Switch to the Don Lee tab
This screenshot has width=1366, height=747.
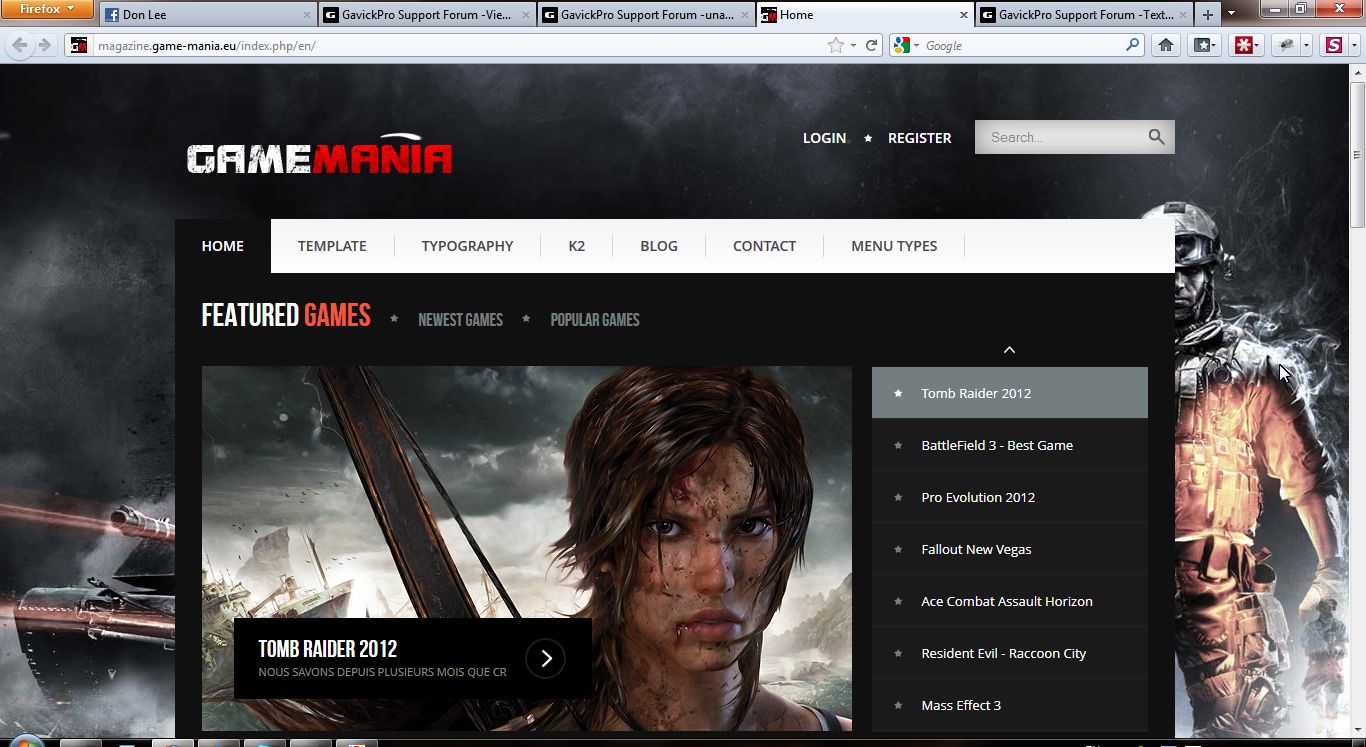[x=208, y=15]
